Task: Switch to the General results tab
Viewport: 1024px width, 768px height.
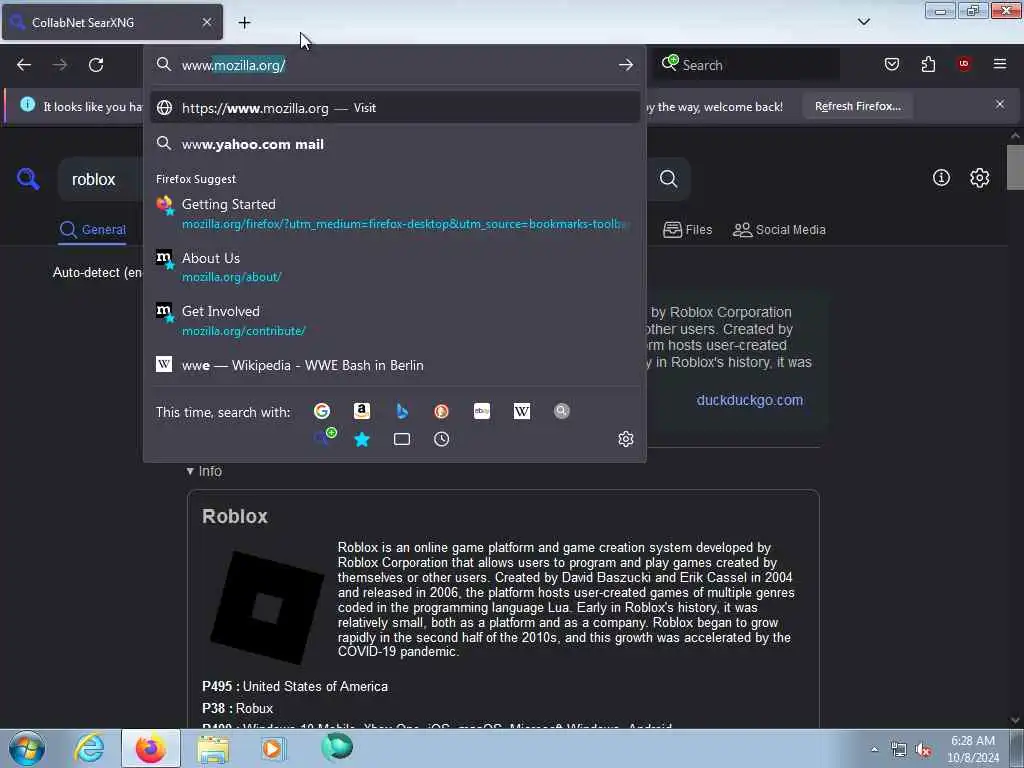Action: 93,230
